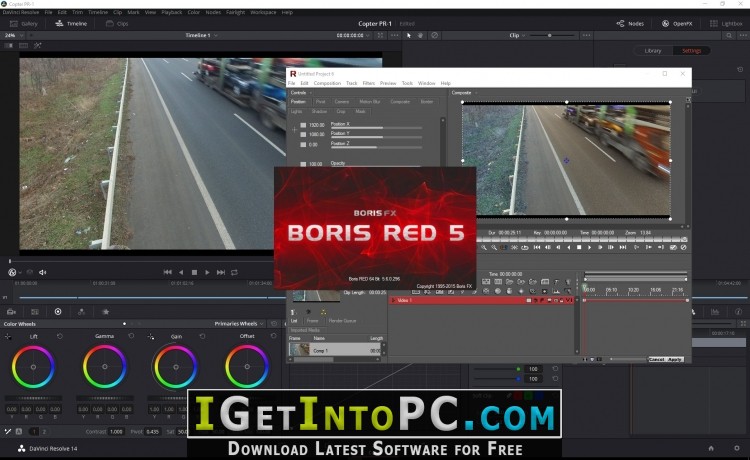Open the Track menu in Boris RED
This screenshot has width=750, height=460.
click(x=352, y=83)
